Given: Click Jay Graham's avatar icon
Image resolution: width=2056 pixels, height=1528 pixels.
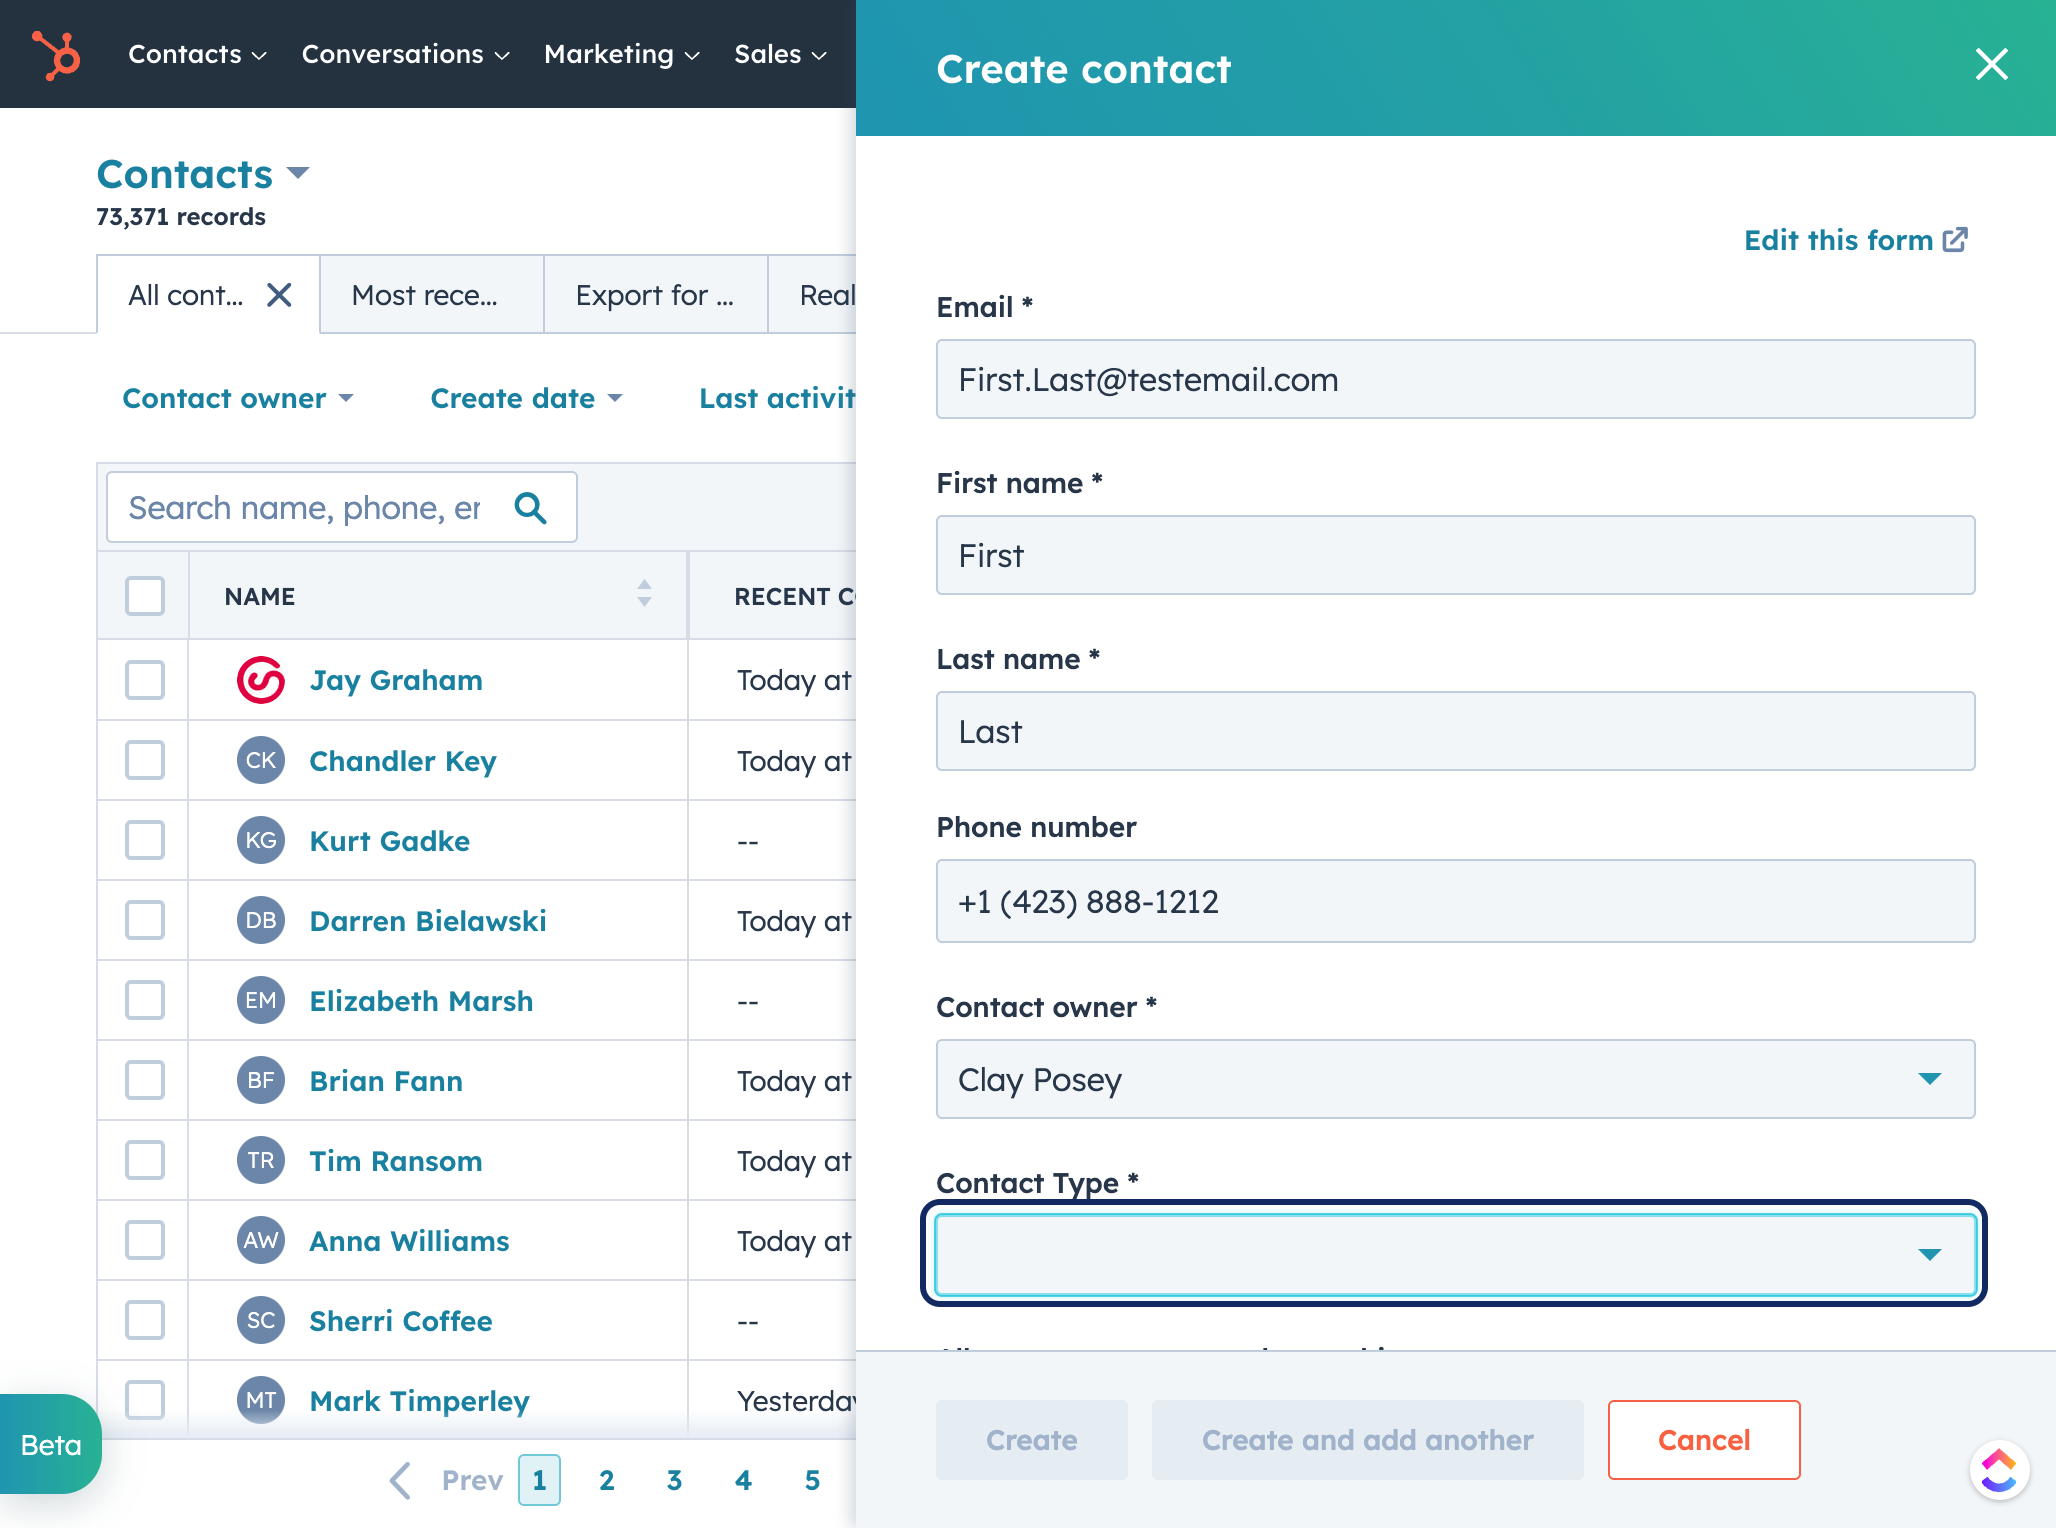Looking at the screenshot, I should (261, 680).
